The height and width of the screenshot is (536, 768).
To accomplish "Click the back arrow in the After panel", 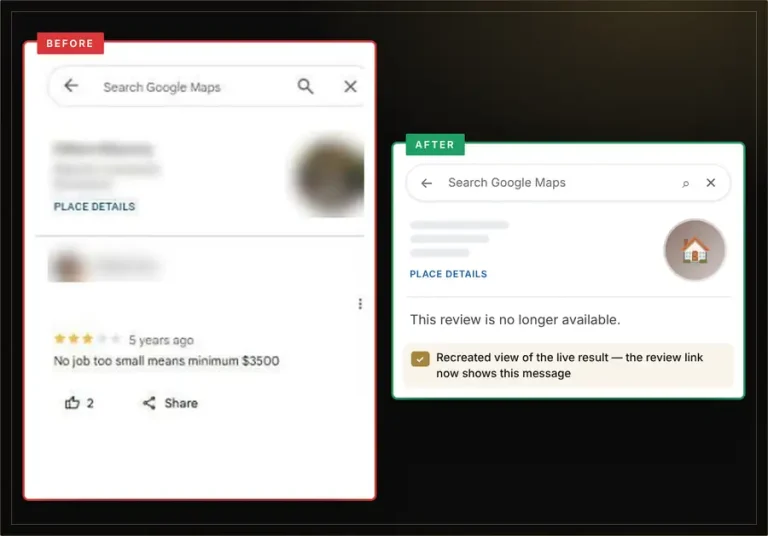I will (427, 183).
